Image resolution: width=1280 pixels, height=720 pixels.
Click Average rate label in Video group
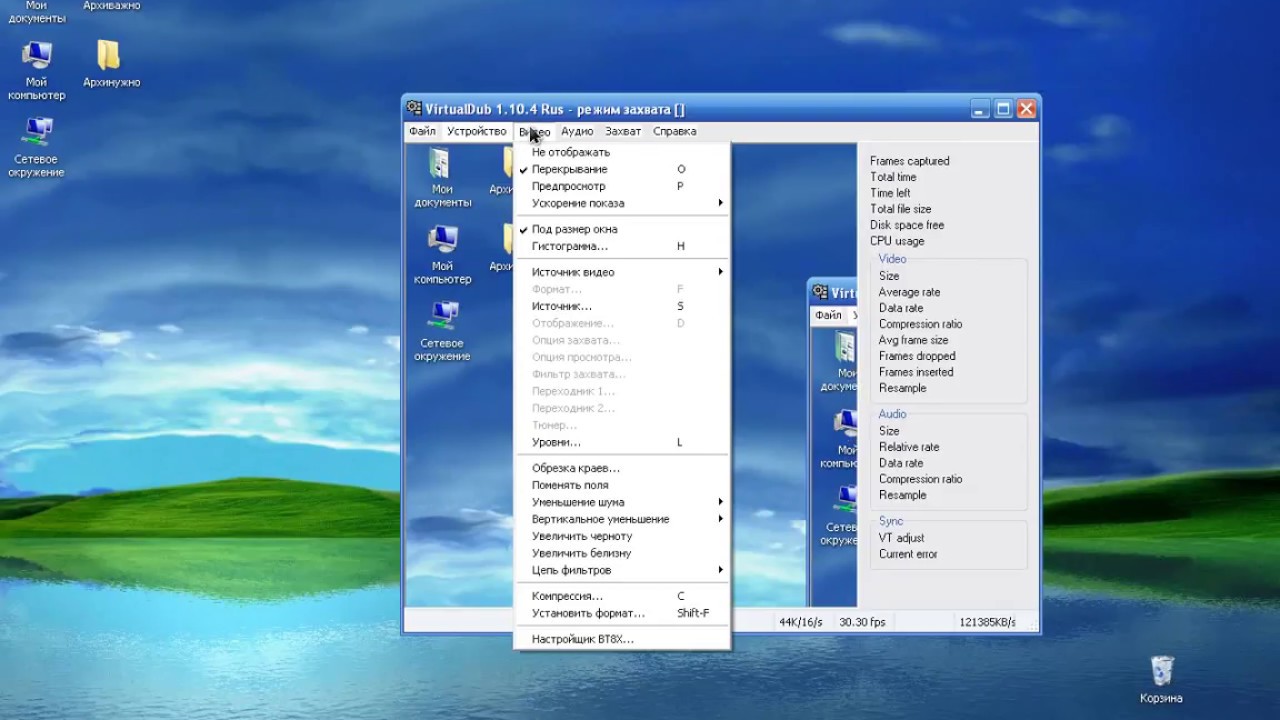[910, 292]
